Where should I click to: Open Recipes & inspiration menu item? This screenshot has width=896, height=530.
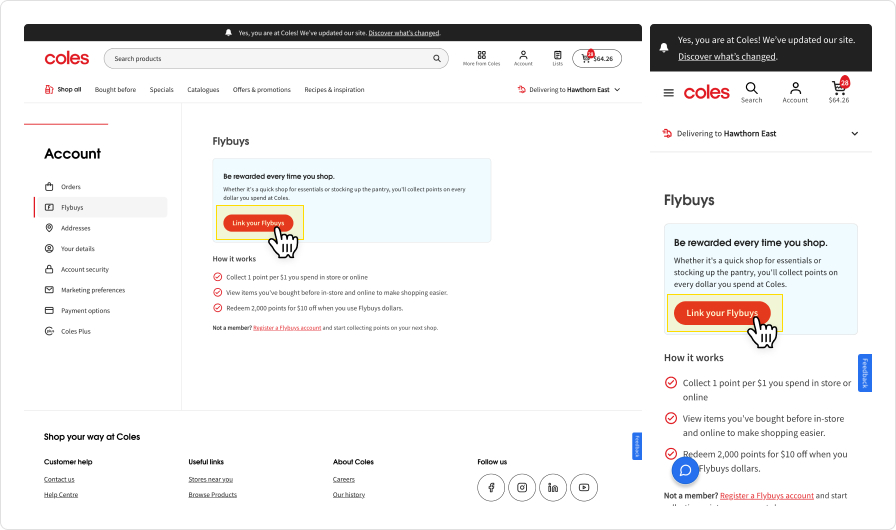click(x=334, y=90)
